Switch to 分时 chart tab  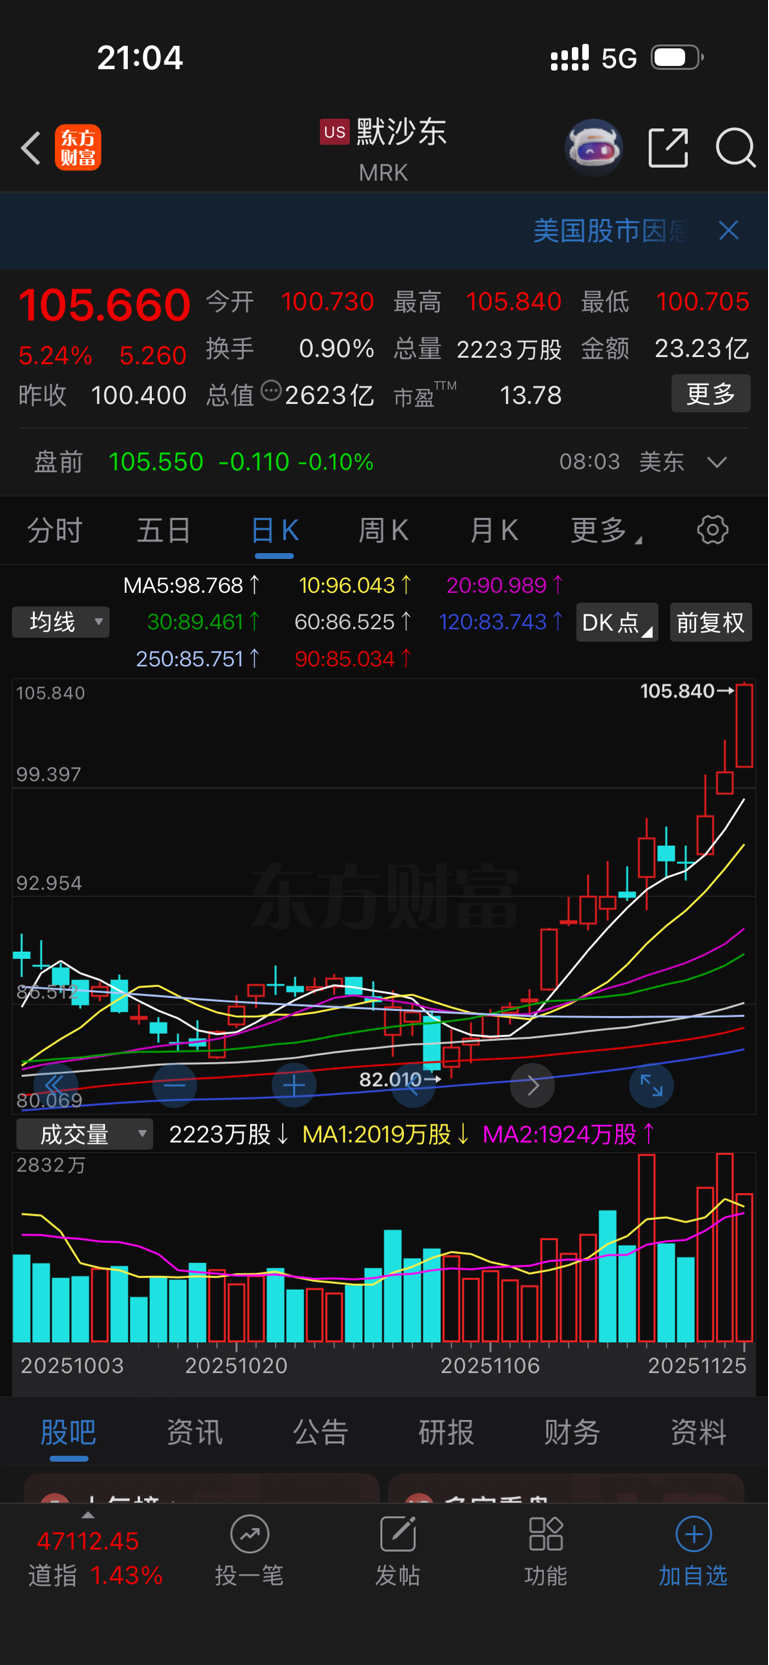[x=55, y=530]
